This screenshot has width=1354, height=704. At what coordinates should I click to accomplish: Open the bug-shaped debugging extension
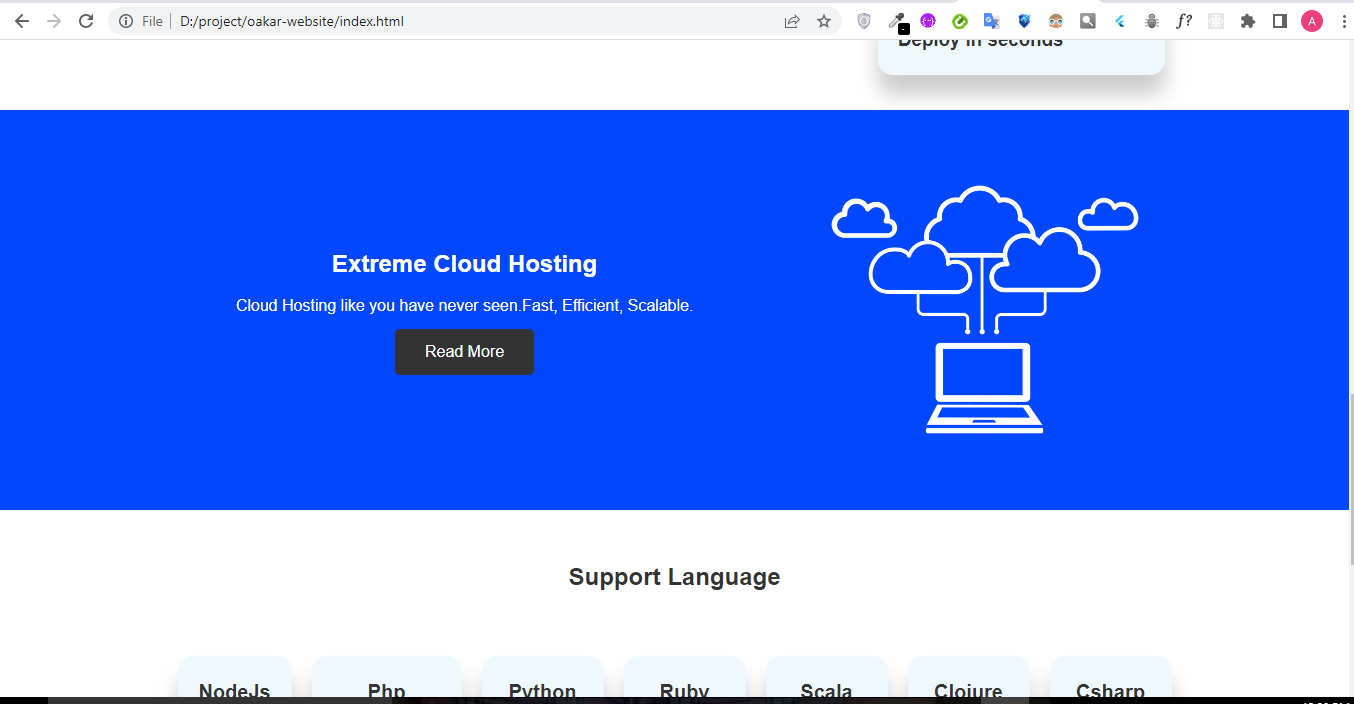tap(1151, 20)
